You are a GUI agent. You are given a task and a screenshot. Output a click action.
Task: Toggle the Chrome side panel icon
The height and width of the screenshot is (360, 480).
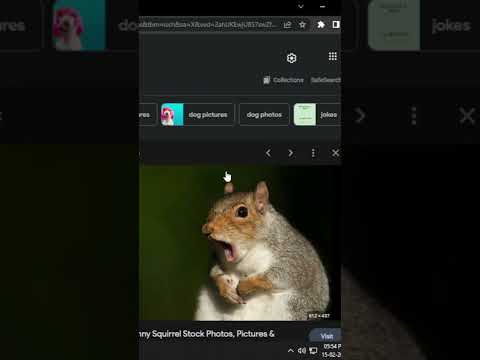click(x=336, y=25)
